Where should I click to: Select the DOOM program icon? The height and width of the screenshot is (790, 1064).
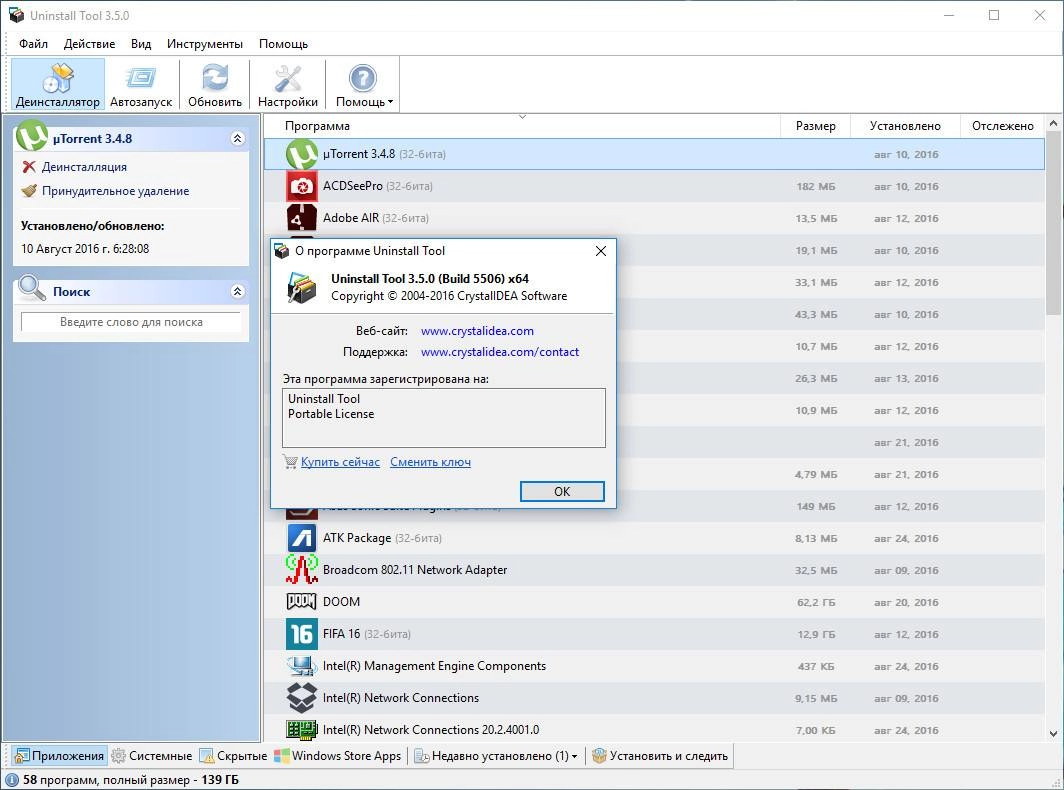click(x=301, y=601)
